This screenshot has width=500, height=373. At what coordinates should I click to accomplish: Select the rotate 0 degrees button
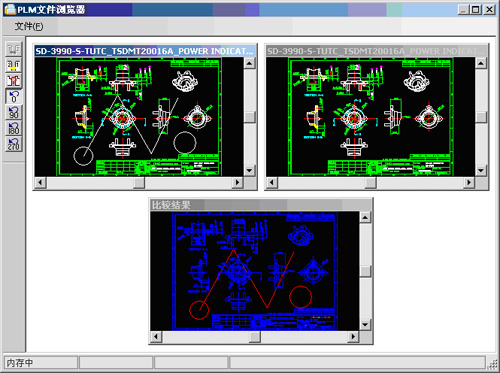click(x=14, y=97)
